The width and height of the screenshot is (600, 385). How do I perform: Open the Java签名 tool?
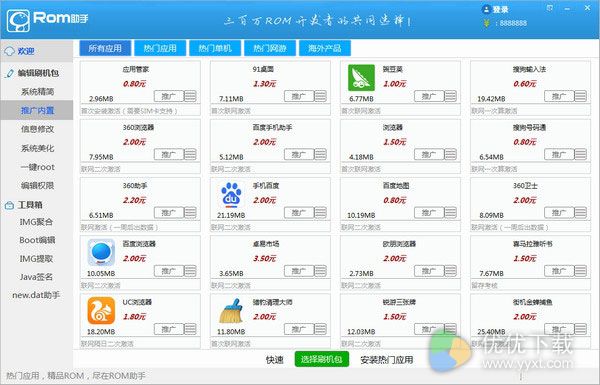point(36,277)
